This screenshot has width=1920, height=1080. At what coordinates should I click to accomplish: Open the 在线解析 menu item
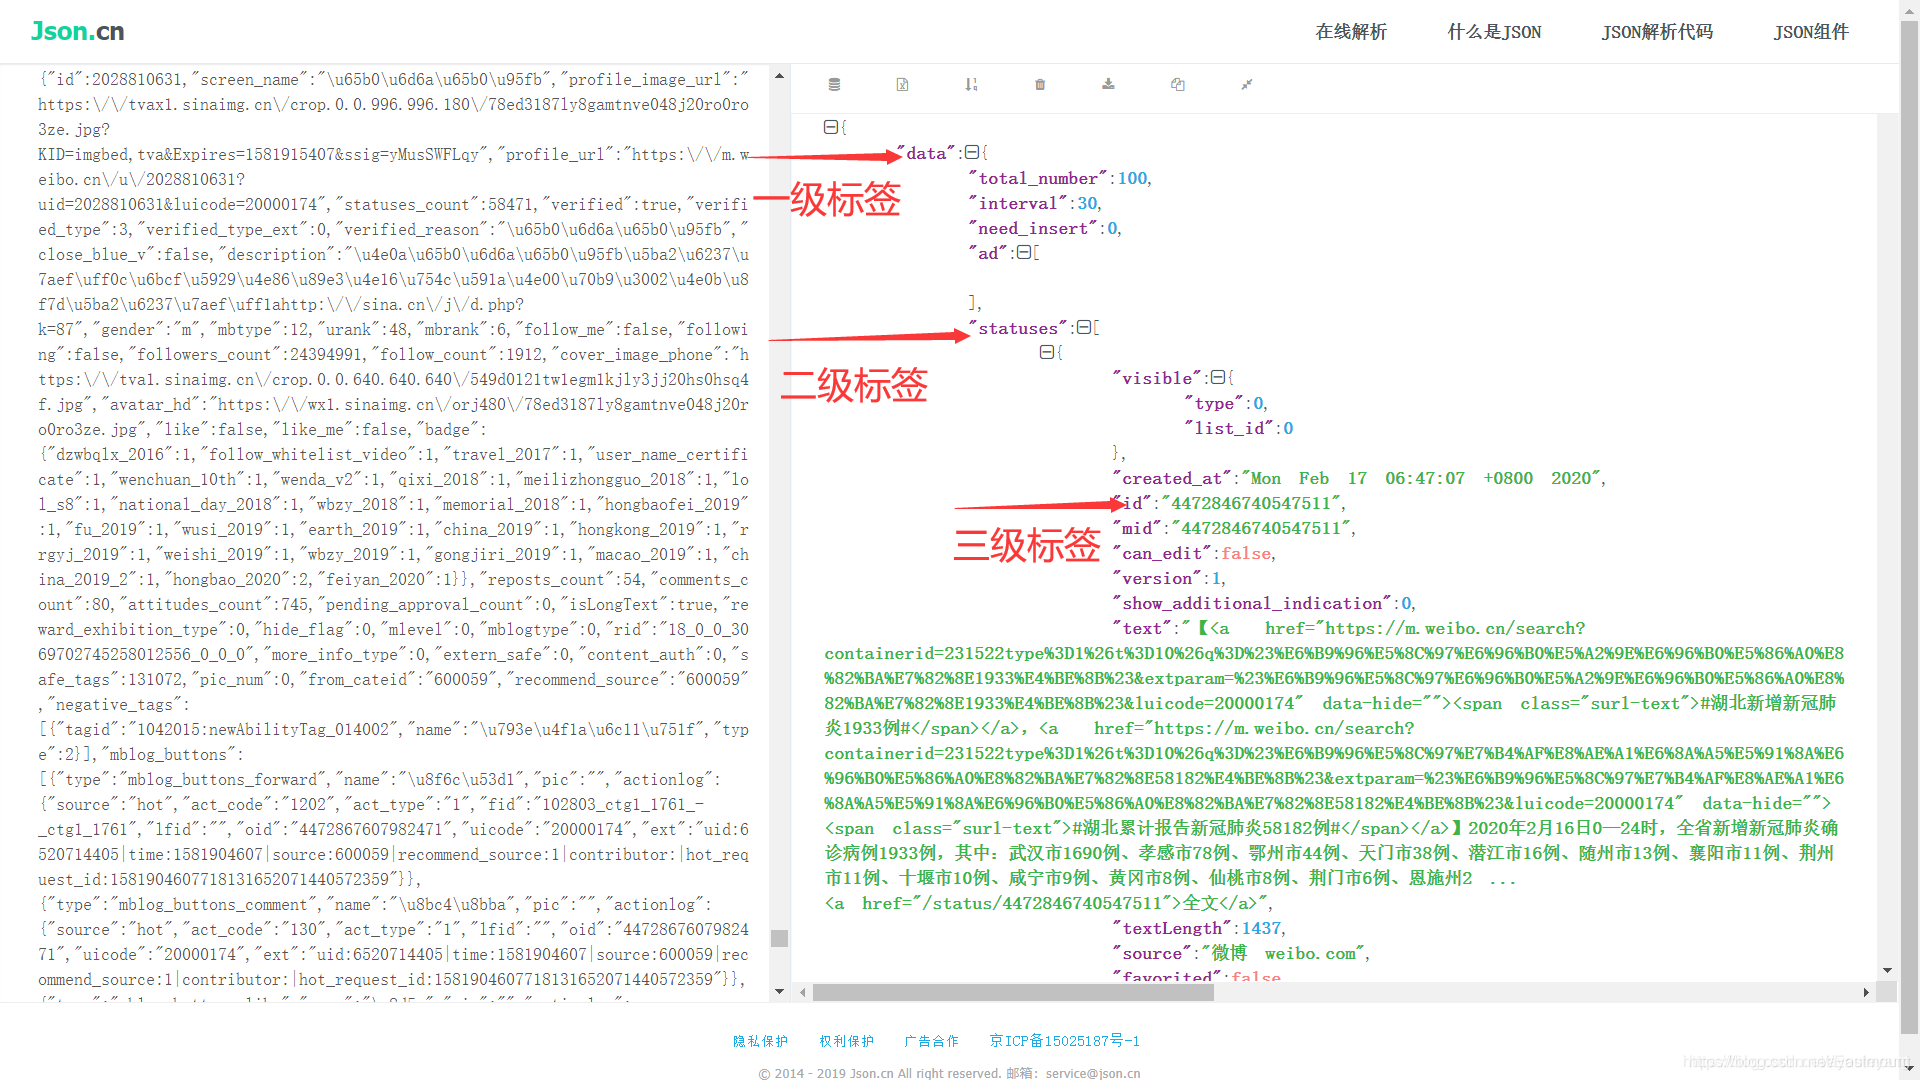pos(1351,32)
